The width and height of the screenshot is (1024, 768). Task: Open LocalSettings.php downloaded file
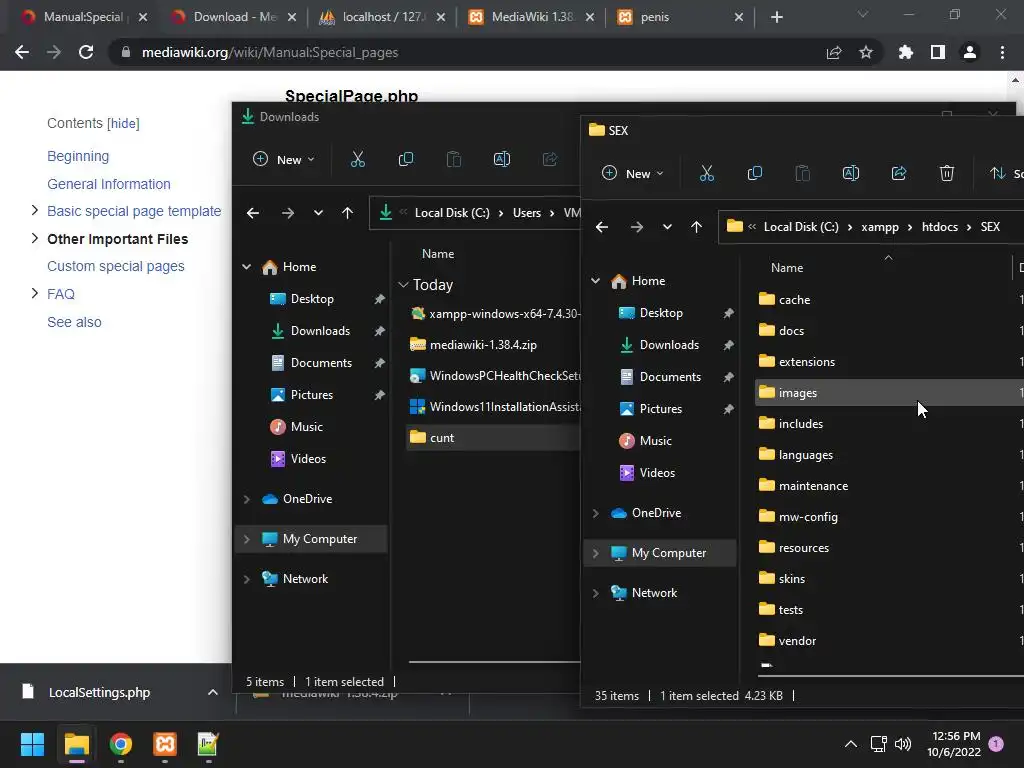click(99, 692)
